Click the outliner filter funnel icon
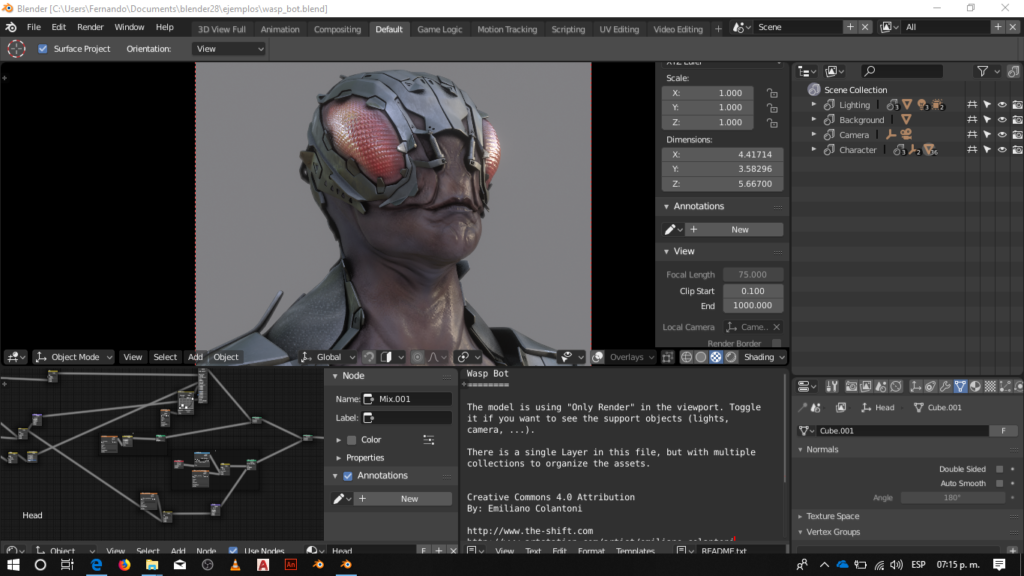The width and height of the screenshot is (1024, 576). click(x=984, y=71)
